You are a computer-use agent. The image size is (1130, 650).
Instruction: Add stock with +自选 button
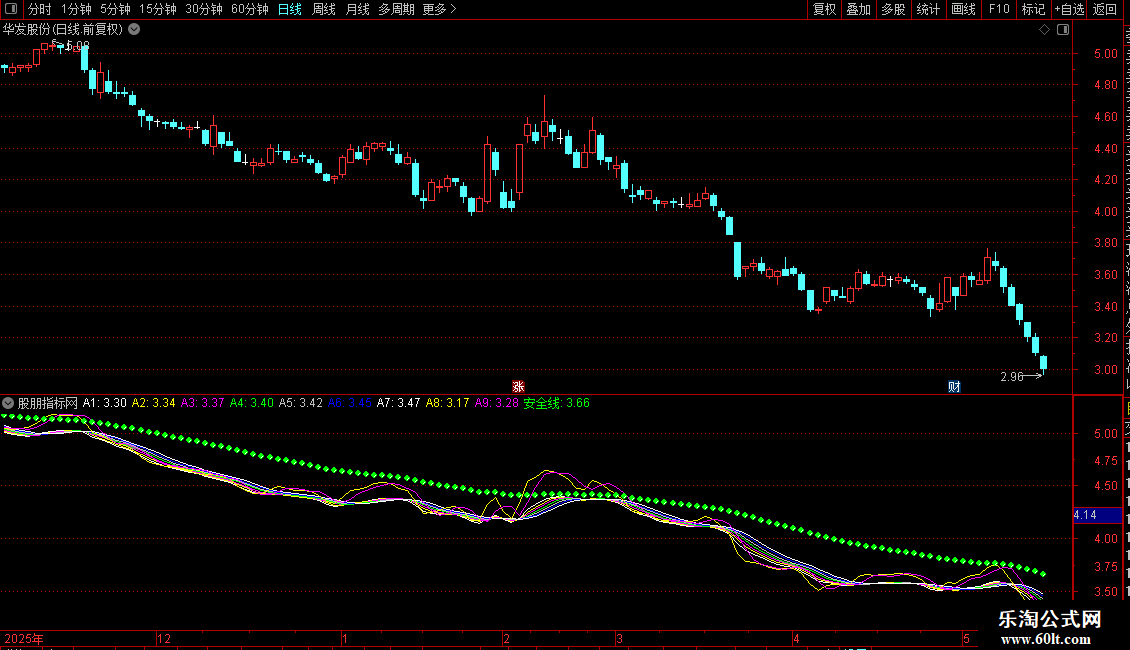pos(1069,9)
